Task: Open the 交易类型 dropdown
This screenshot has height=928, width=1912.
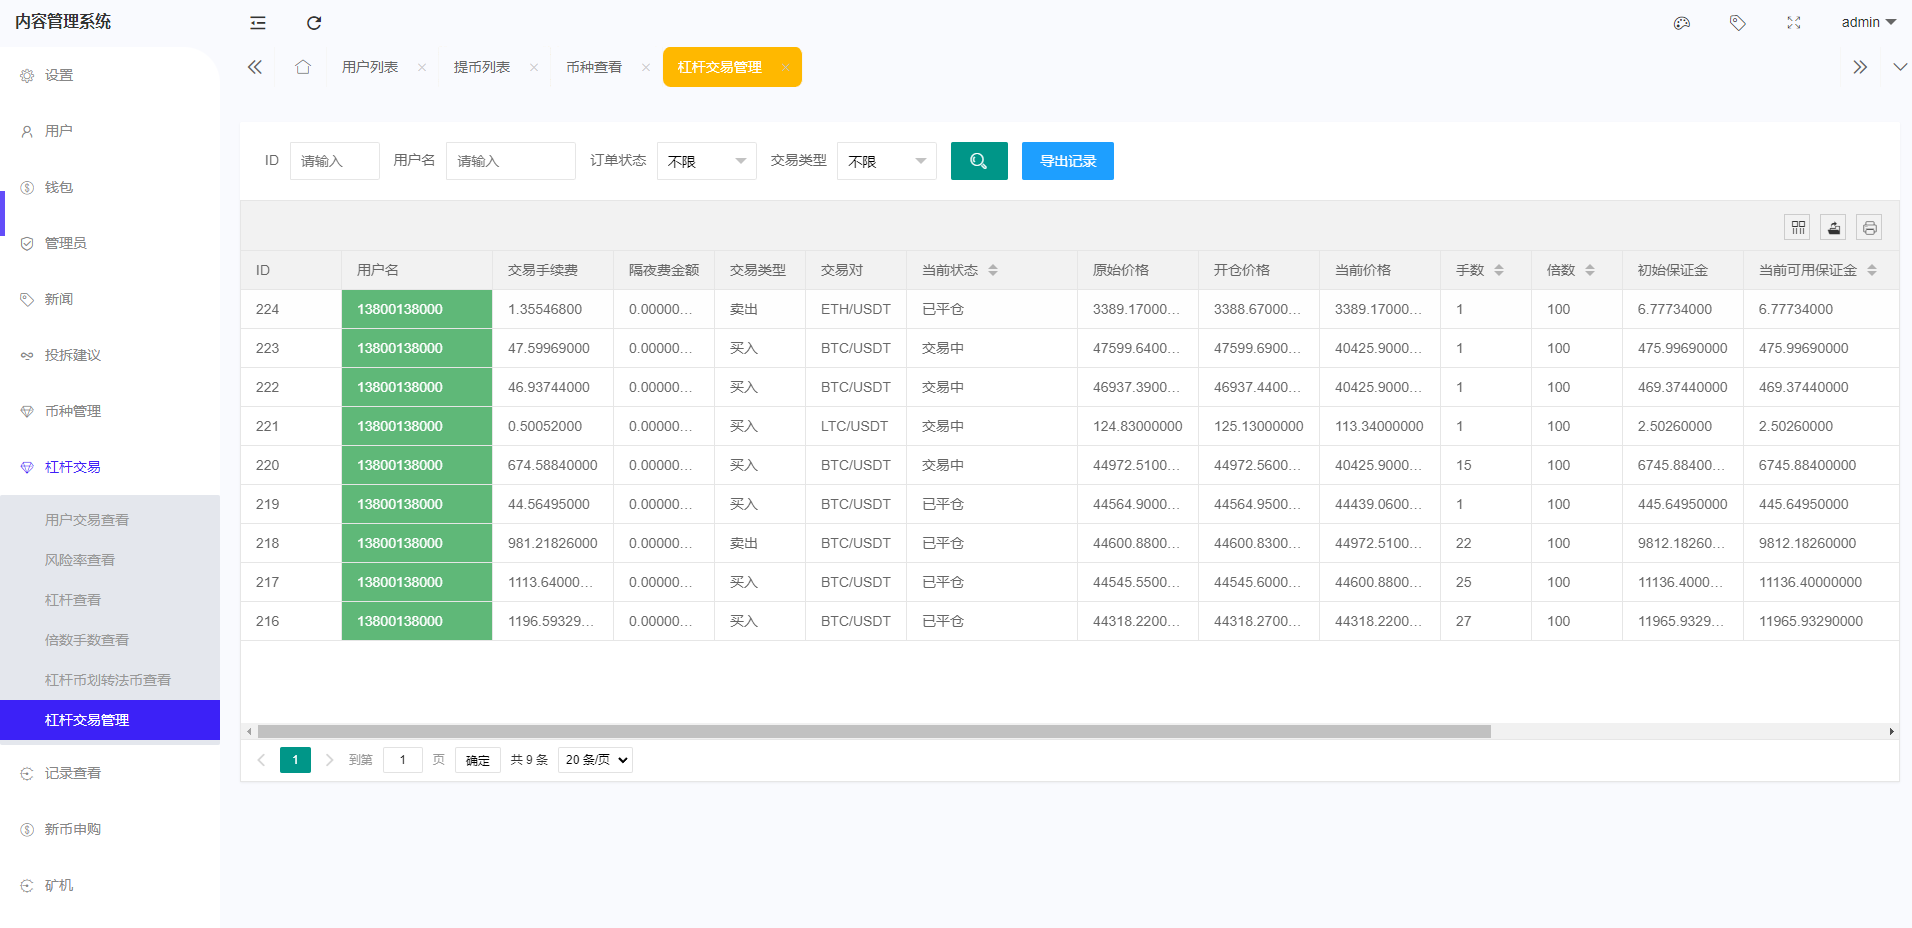Action: [886, 160]
